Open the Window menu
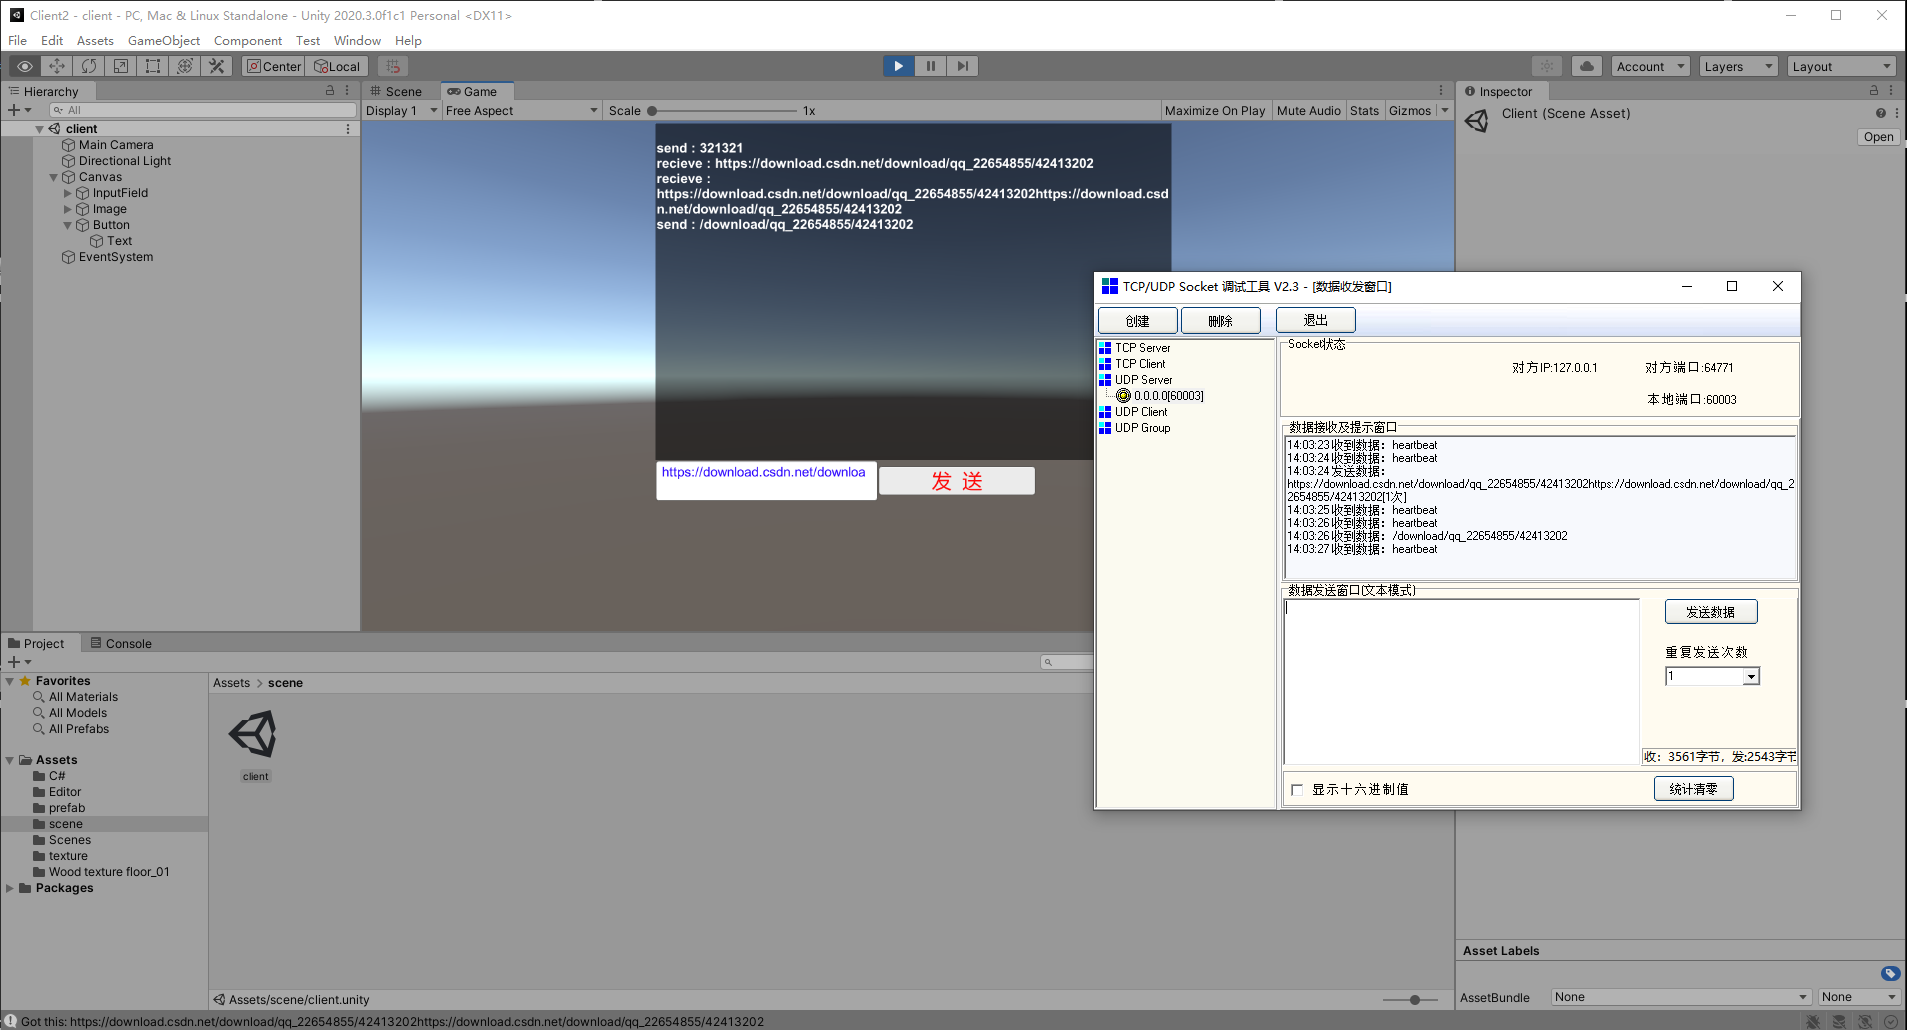 (357, 40)
